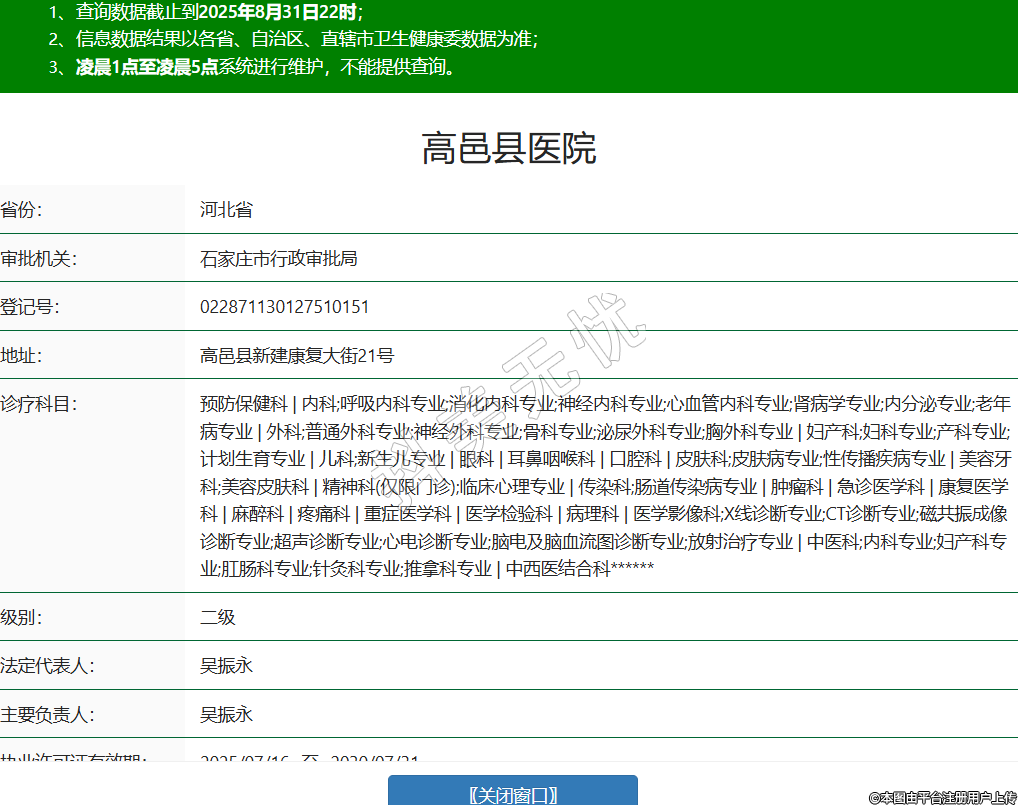
Task: Click the 法定代表人 field label
Action: point(47,666)
